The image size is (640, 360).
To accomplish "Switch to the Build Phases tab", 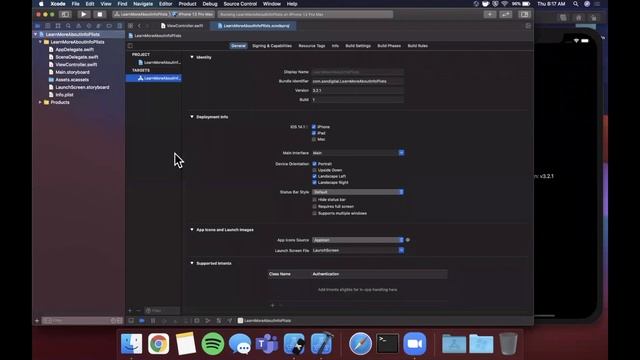I will point(389,46).
